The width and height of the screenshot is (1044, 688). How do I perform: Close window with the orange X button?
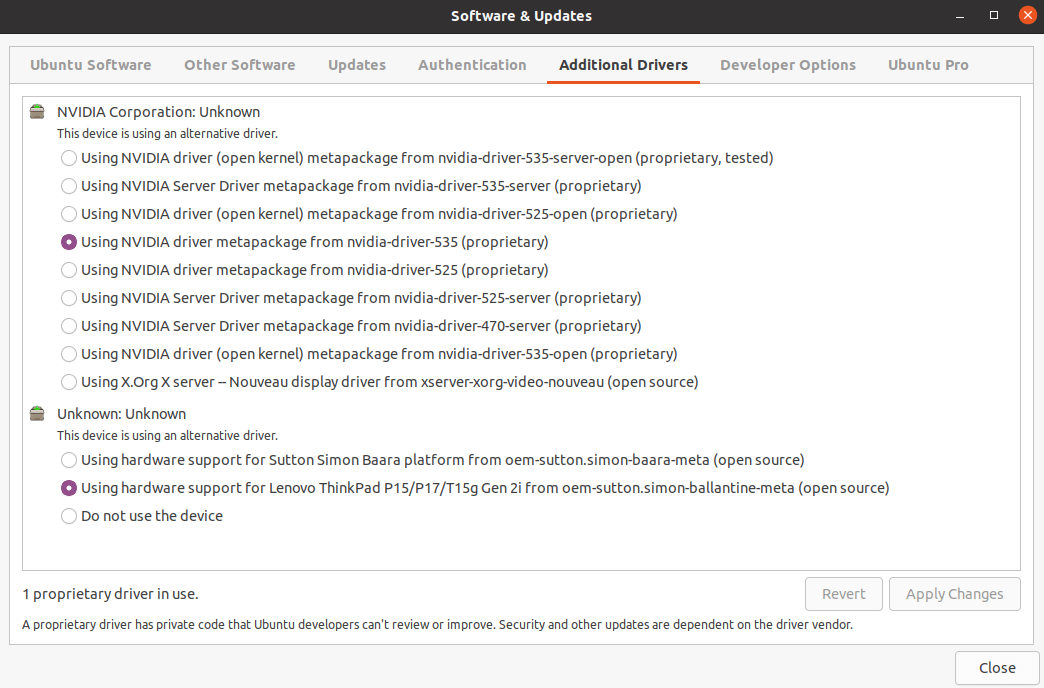(x=1027, y=15)
